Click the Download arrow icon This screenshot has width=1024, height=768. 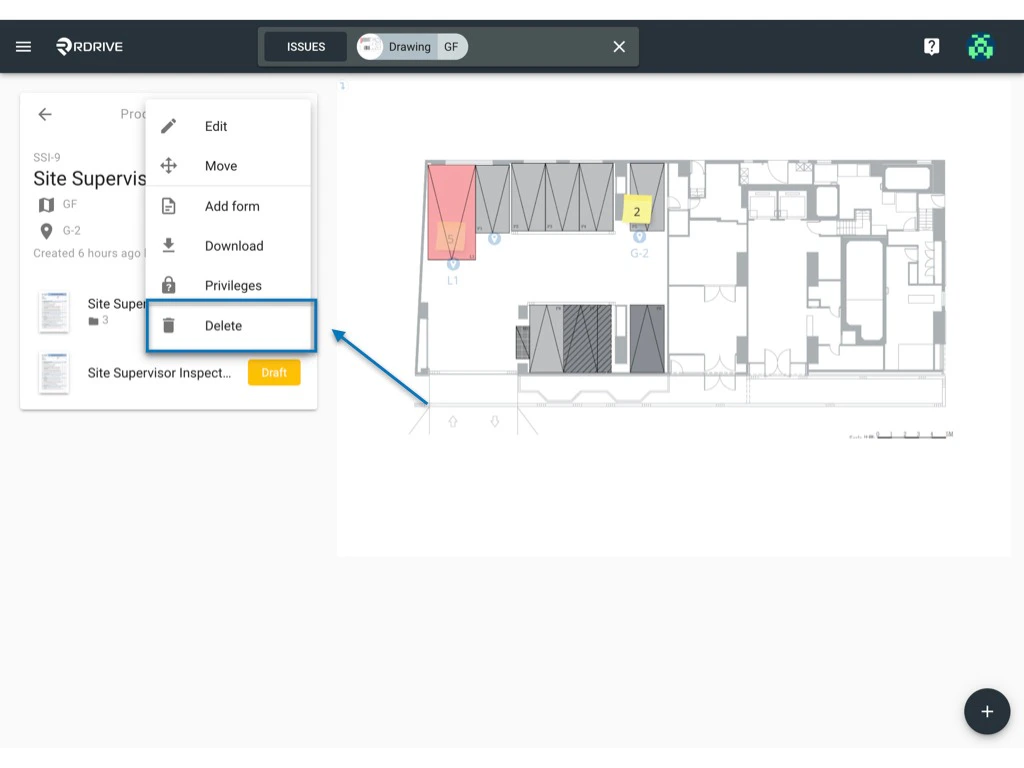168,246
